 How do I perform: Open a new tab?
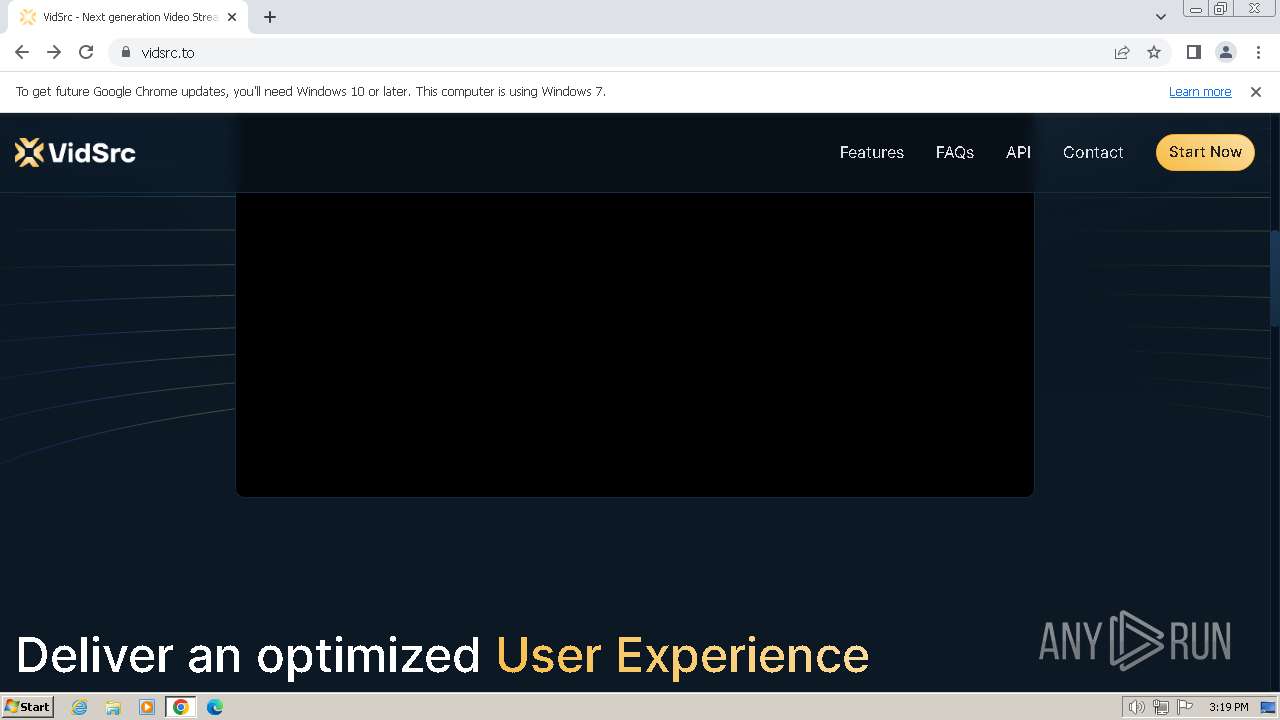(270, 17)
